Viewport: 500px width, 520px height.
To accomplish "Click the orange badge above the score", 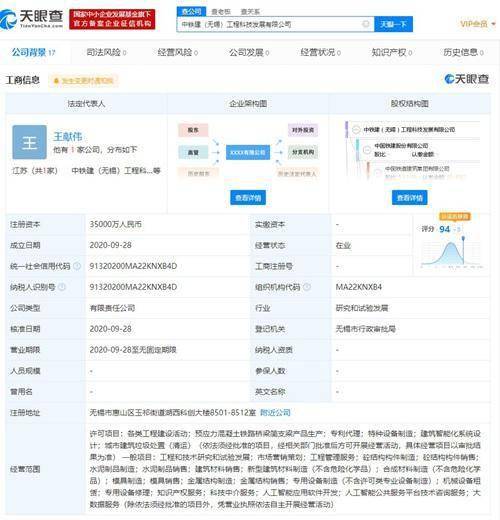I will pyautogui.click(x=455, y=217).
